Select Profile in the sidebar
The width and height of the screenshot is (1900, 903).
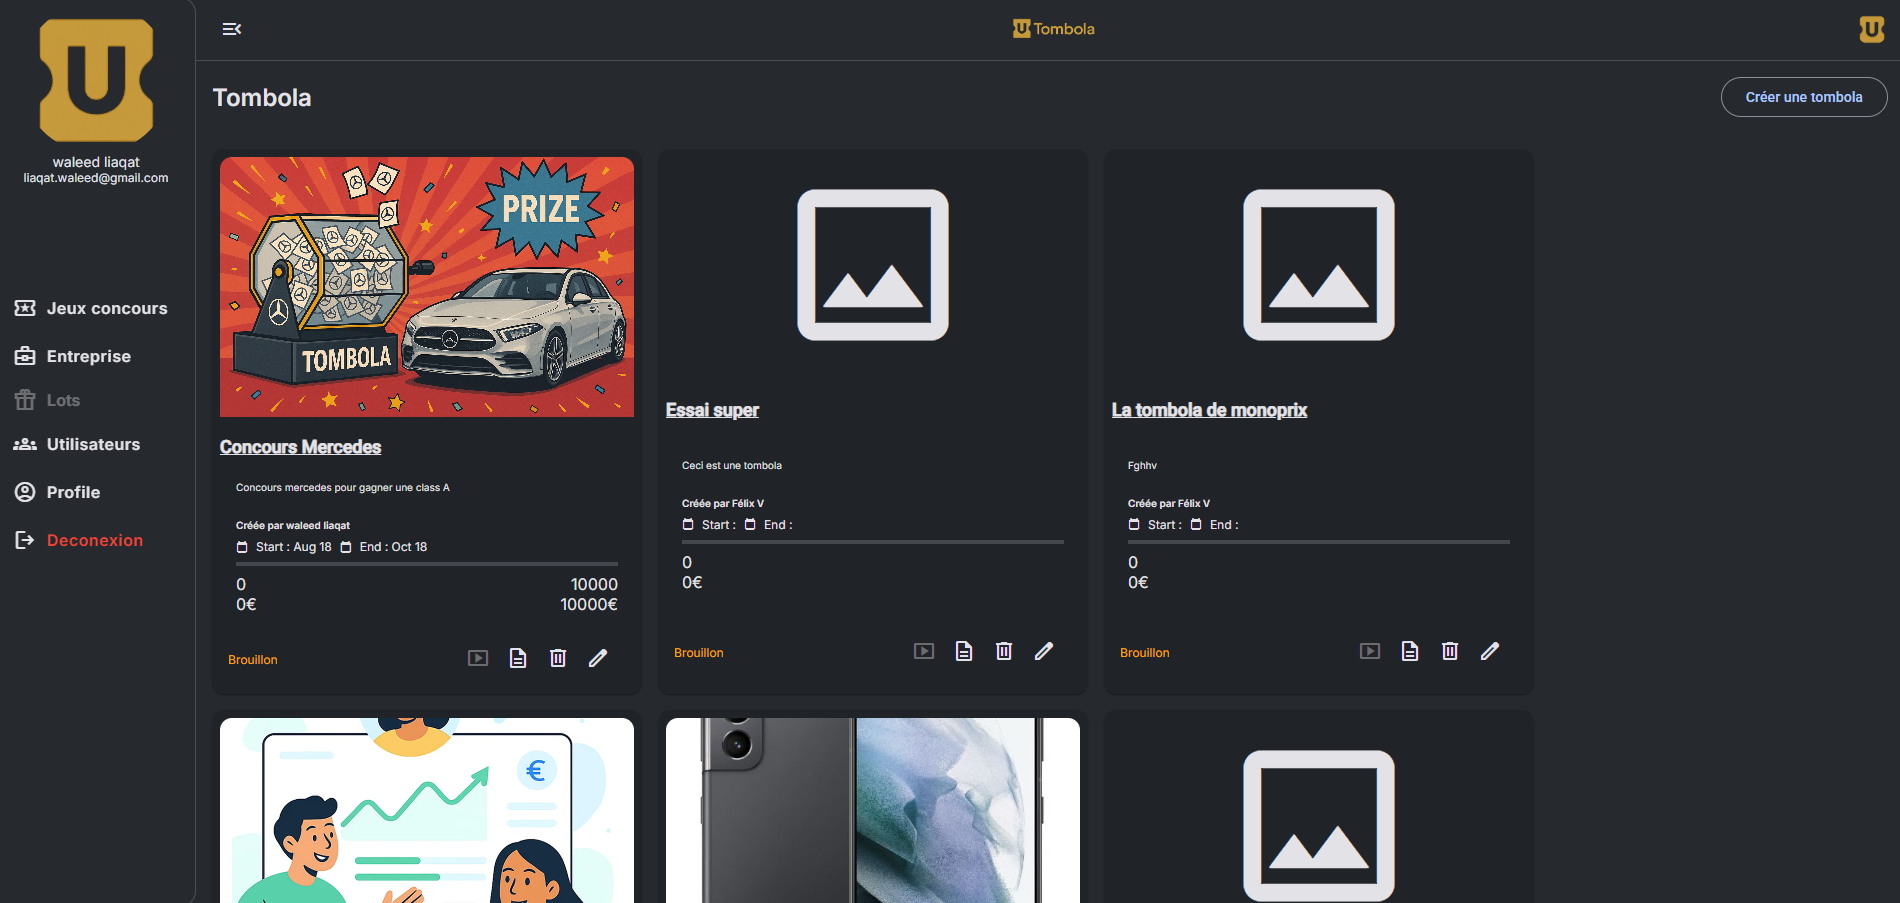[x=73, y=492]
